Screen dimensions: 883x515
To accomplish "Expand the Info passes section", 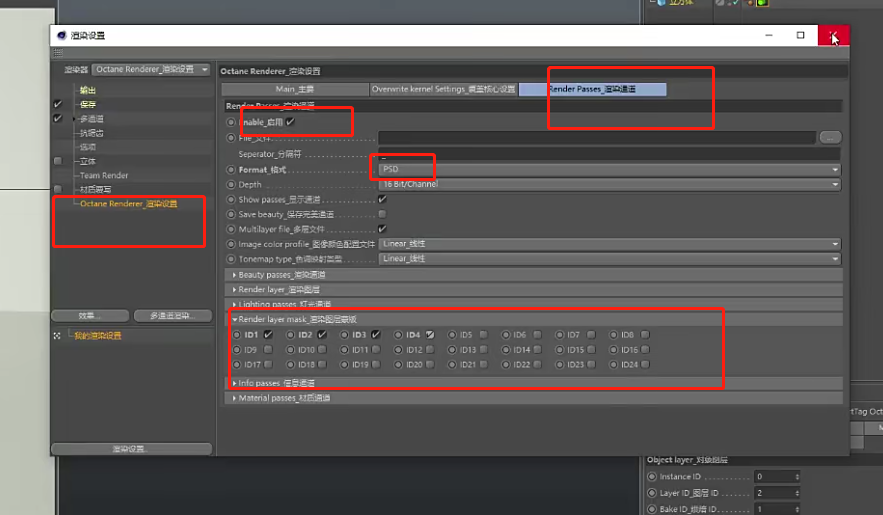I will click(x=234, y=383).
